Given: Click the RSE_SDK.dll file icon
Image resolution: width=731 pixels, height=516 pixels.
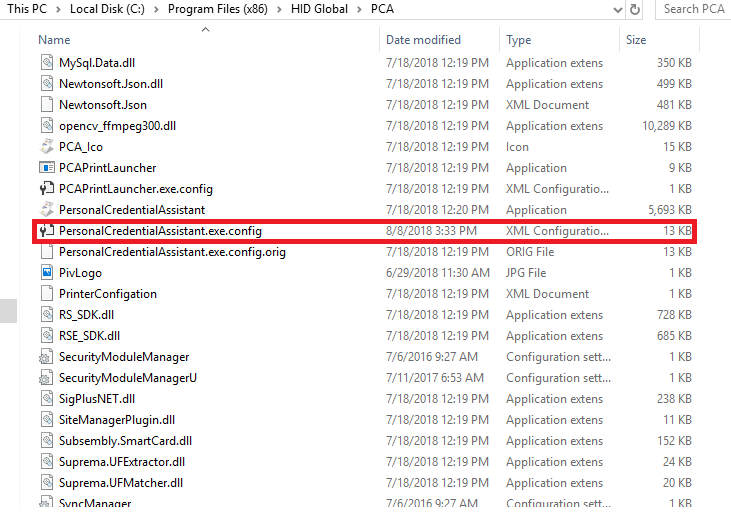Looking at the screenshot, I should pyautogui.click(x=47, y=336).
